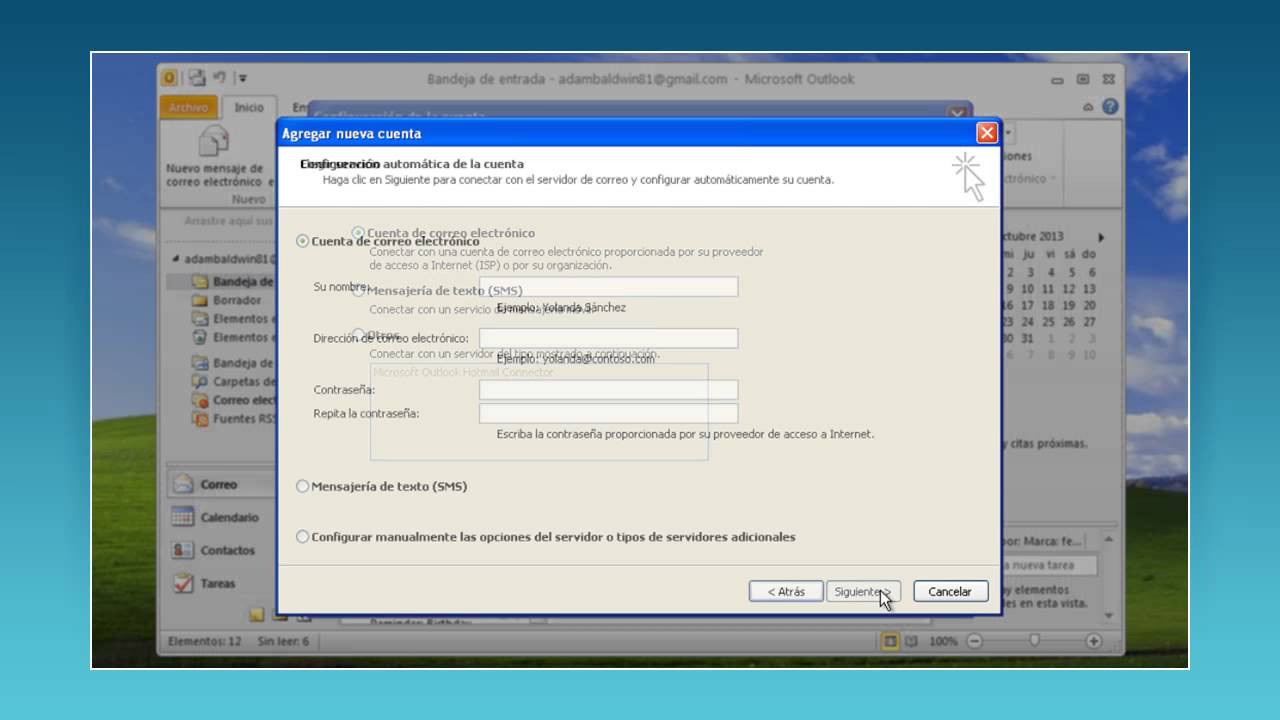Cancel the Agregar nueva cuenta dialog
The height and width of the screenshot is (720, 1280).
(950, 591)
